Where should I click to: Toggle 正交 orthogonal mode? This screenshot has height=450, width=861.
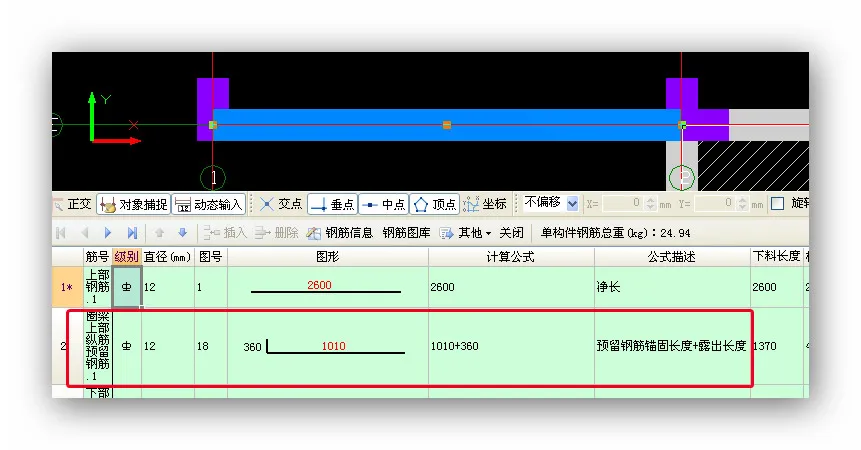74,204
